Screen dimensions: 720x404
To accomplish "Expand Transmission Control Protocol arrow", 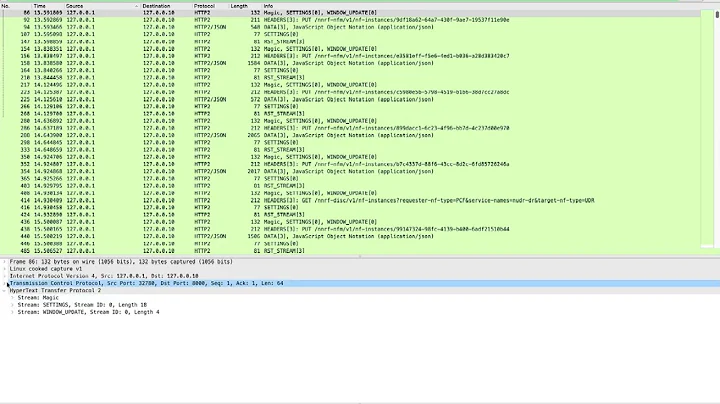I will point(6,284).
